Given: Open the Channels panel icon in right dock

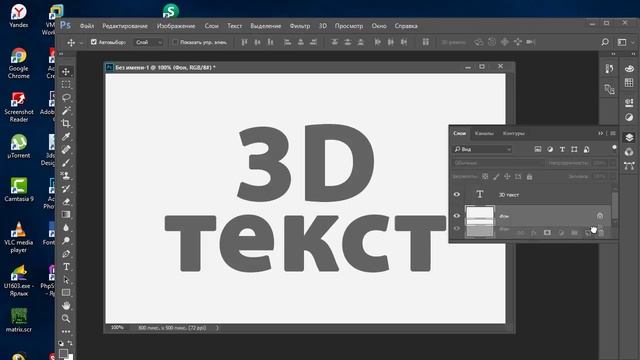Looking at the screenshot, I should (629, 152).
